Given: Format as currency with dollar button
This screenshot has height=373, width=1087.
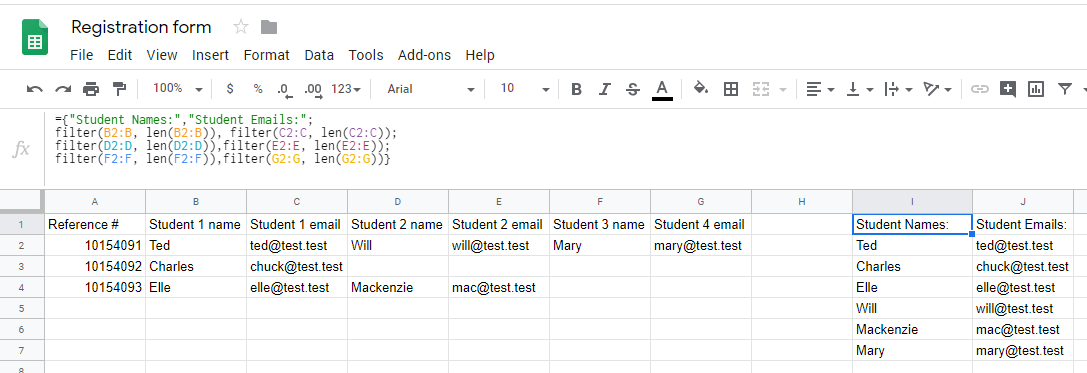Looking at the screenshot, I should tap(230, 89).
